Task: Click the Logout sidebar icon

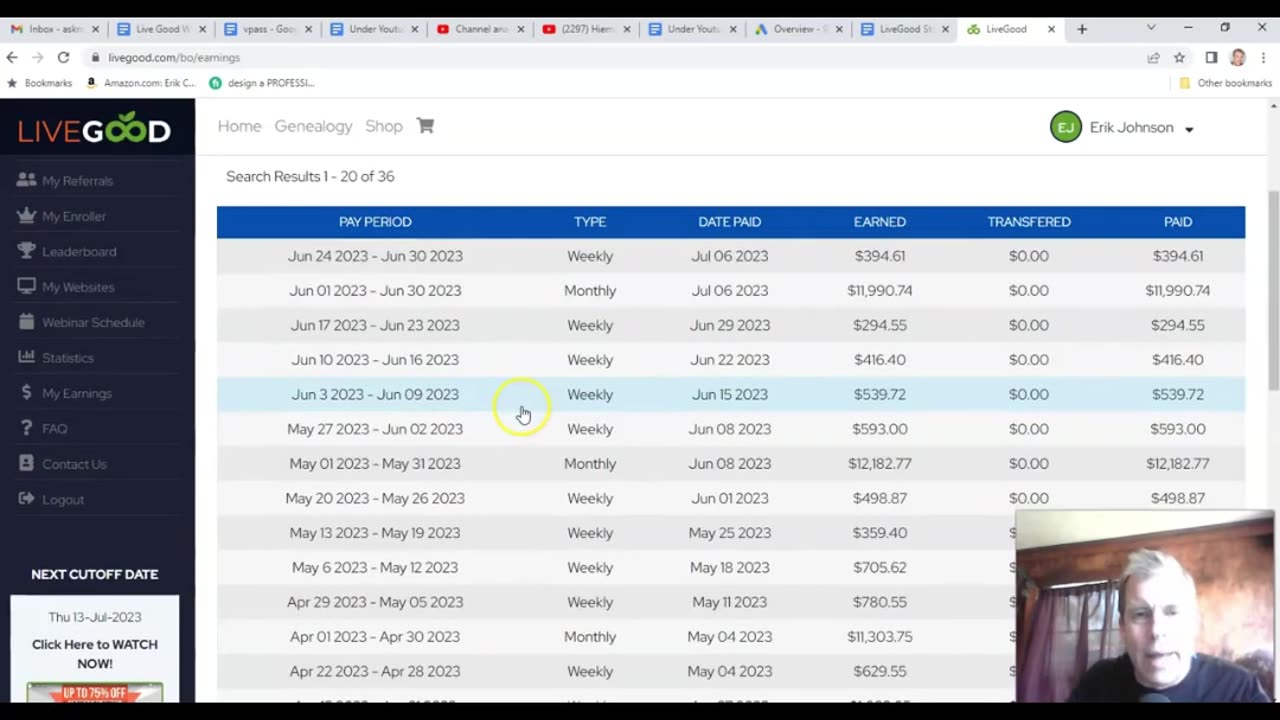Action: tap(26, 499)
